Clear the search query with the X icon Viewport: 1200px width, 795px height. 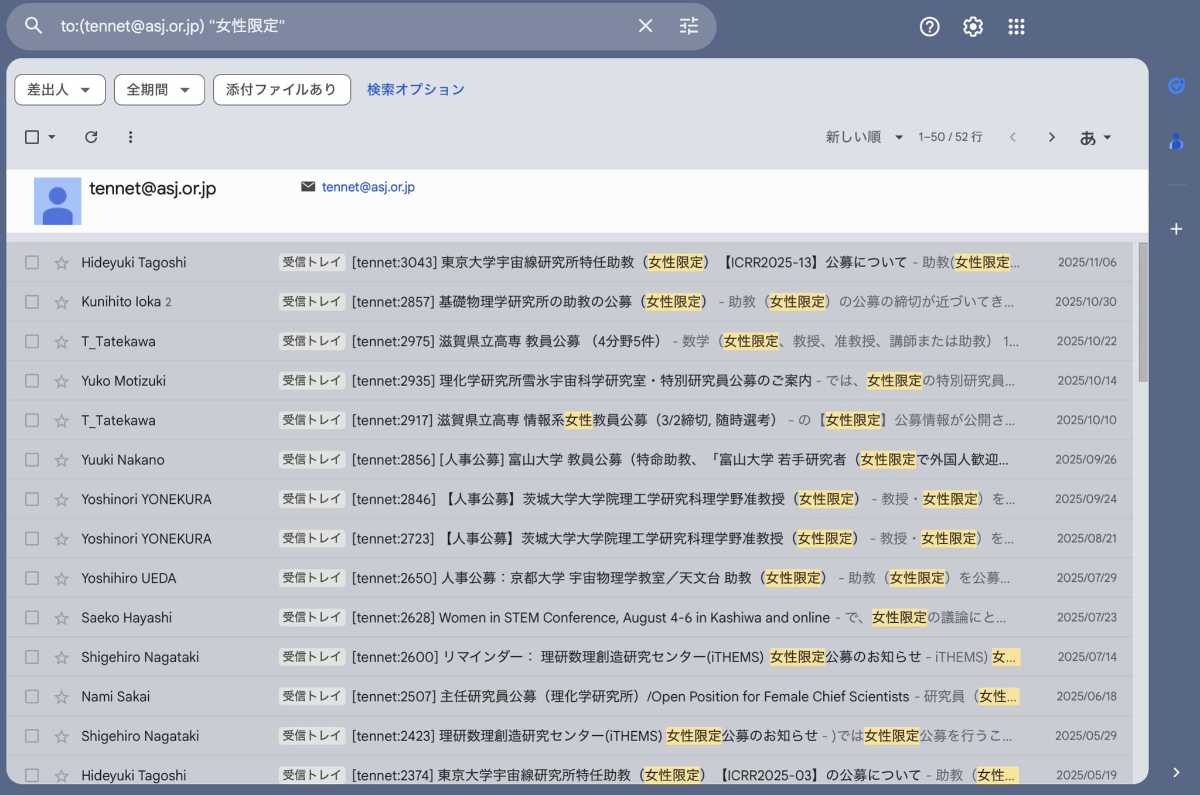tap(645, 26)
